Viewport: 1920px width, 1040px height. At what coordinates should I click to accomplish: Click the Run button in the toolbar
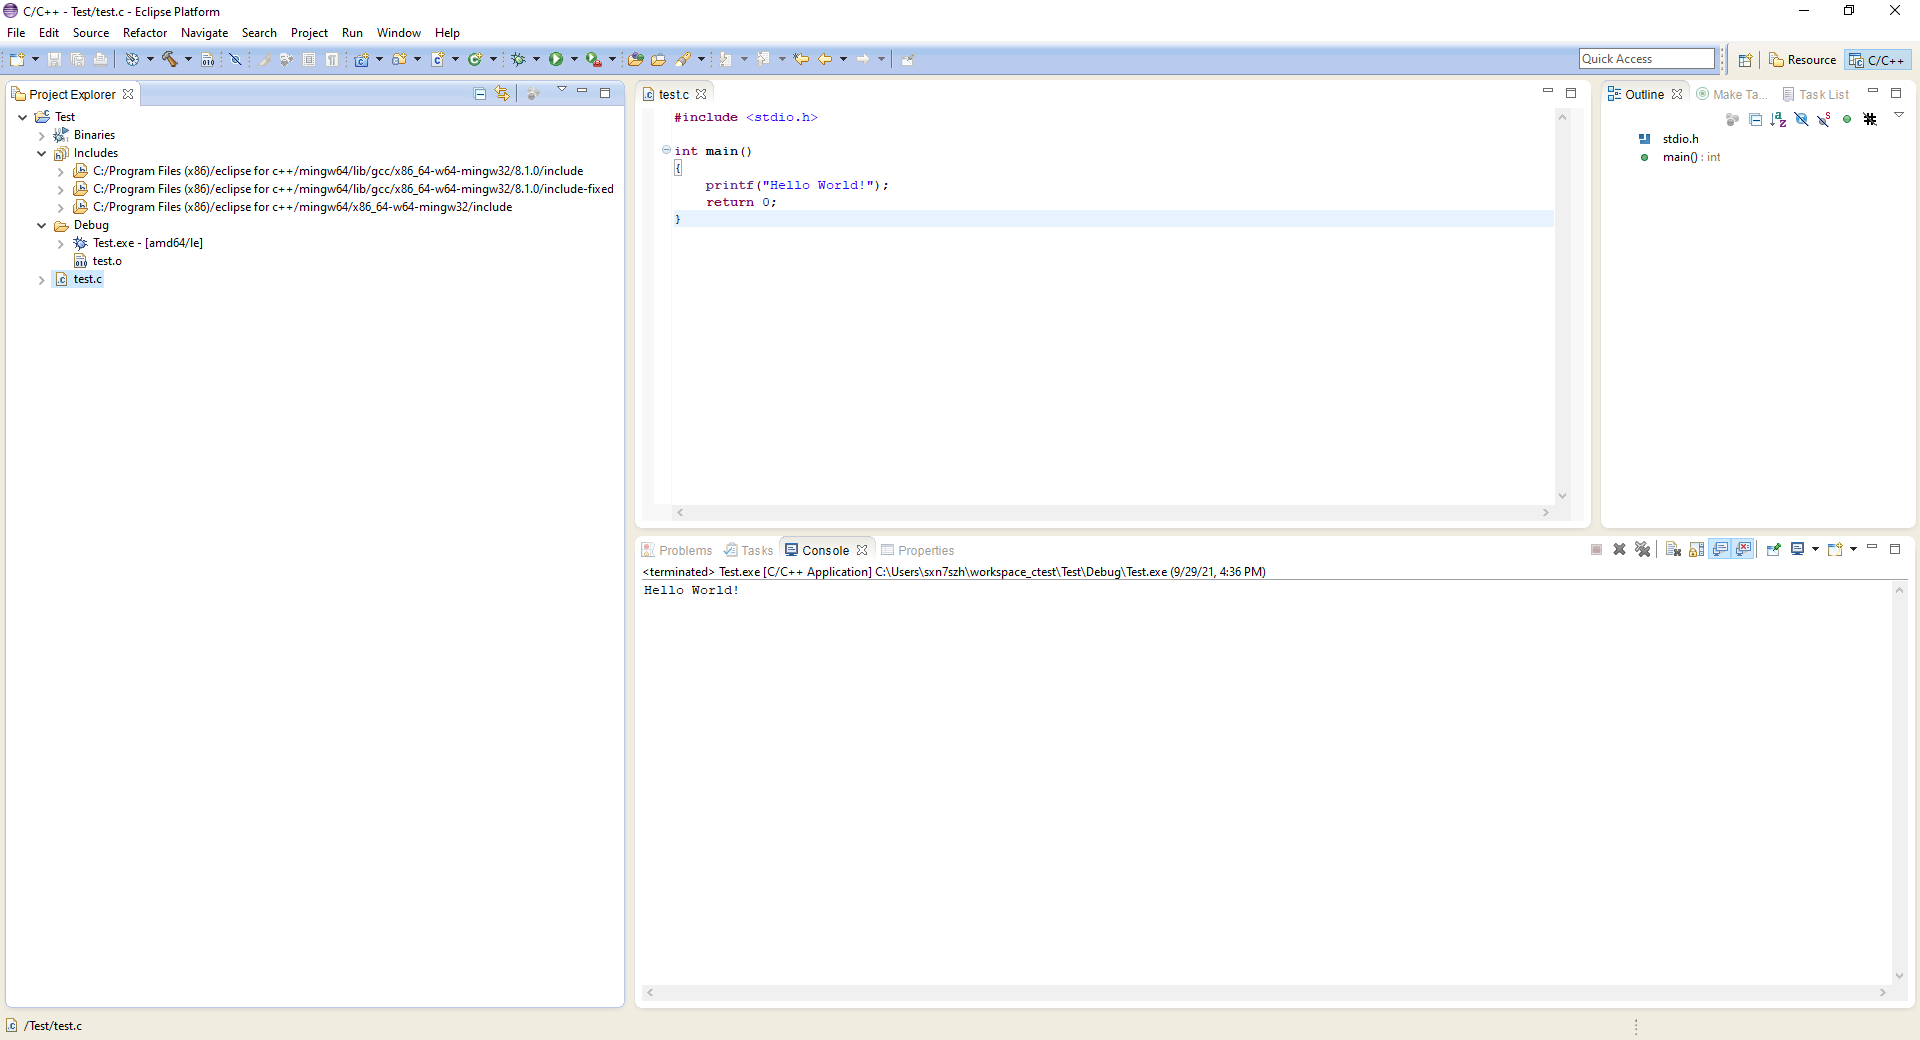pyautogui.click(x=556, y=60)
